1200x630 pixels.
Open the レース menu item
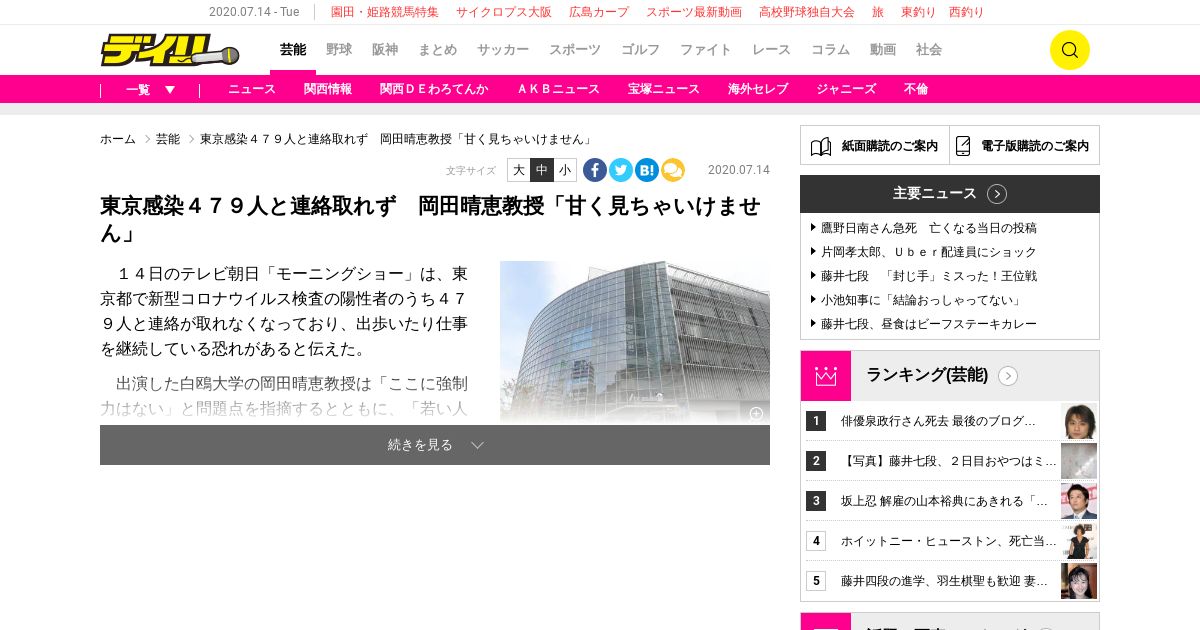[771, 50]
